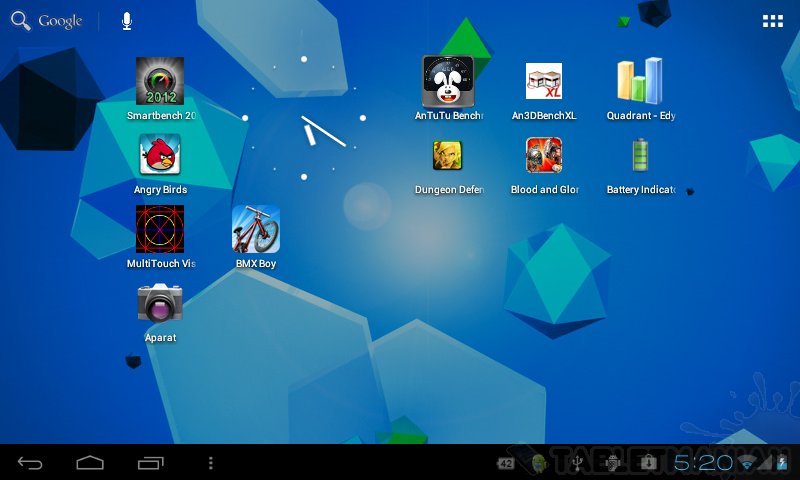Screen dimensions: 800x480
Task: Click the Google search text
Action: [x=60, y=21]
